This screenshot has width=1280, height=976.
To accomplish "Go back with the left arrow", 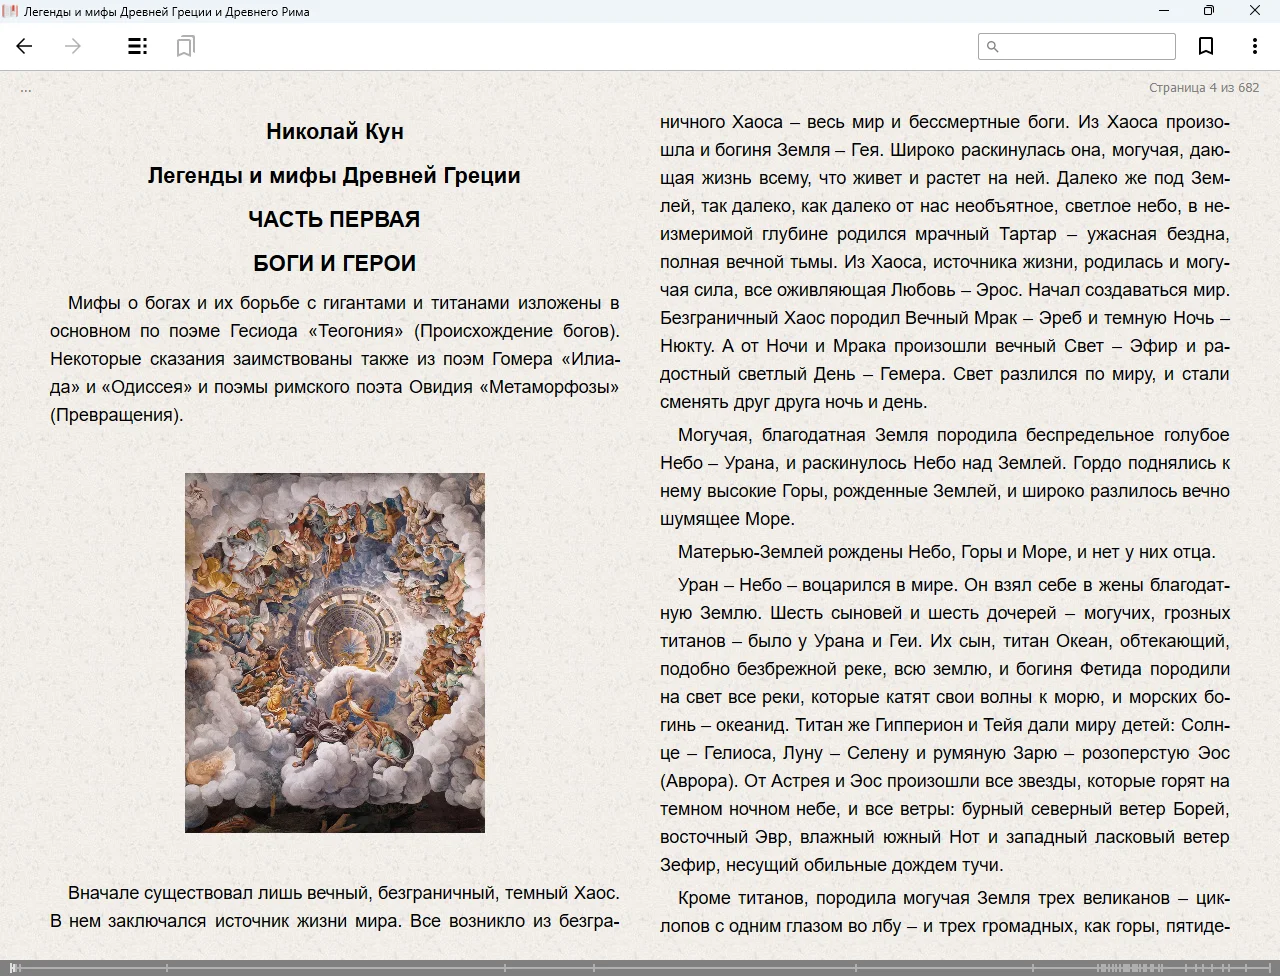I will click(25, 46).
